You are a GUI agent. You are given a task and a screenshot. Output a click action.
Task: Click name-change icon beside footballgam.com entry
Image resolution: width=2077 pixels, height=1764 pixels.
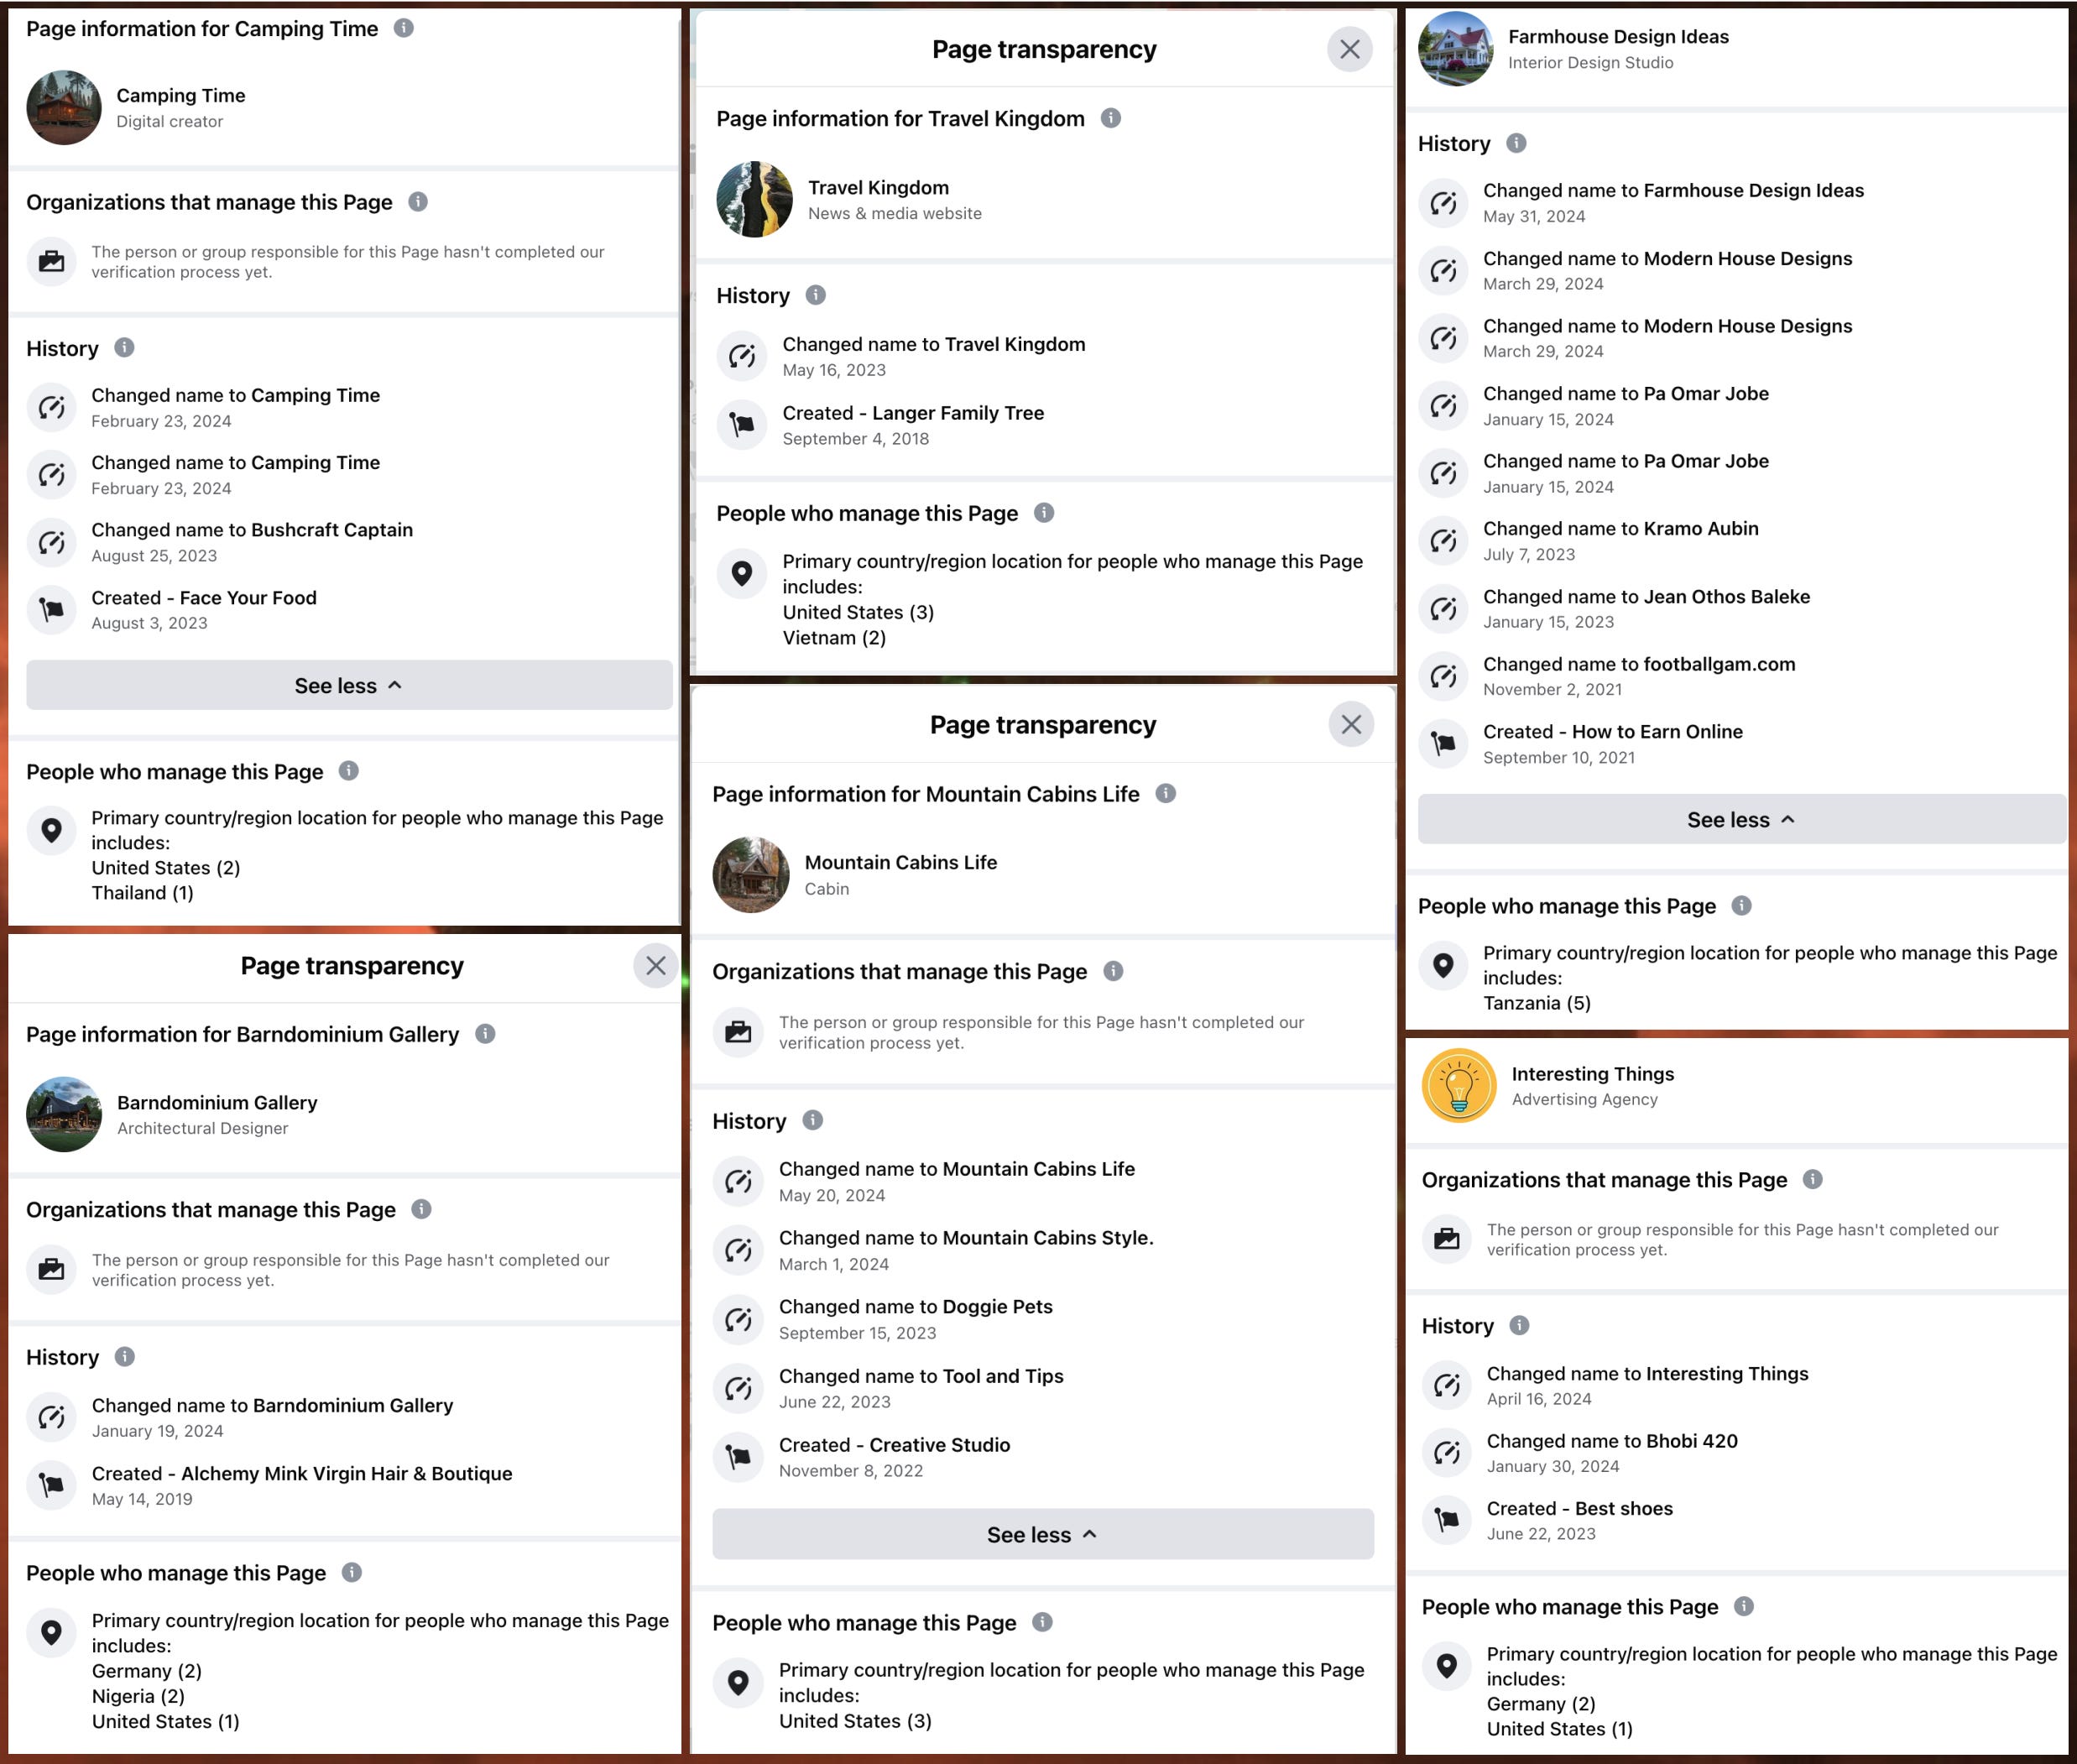point(1443,676)
